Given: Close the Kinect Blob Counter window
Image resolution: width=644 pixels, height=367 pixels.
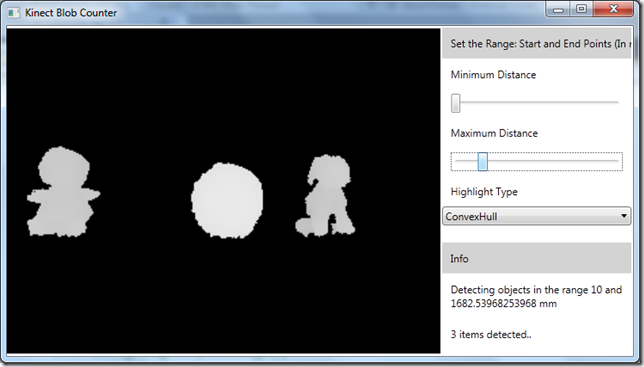Looking at the screenshot, I should pyautogui.click(x=613, y=9).
